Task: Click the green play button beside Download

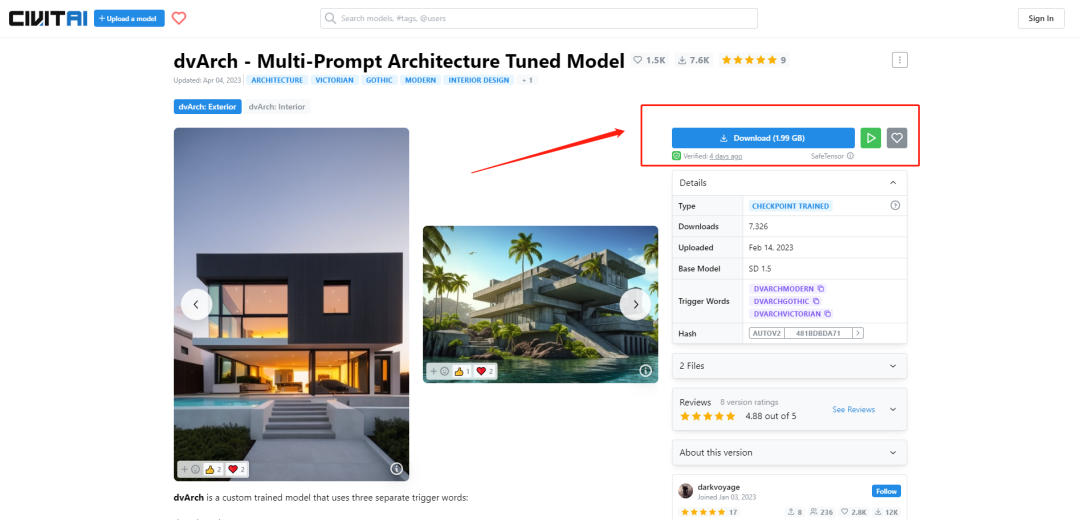Action: click(871, 138)
